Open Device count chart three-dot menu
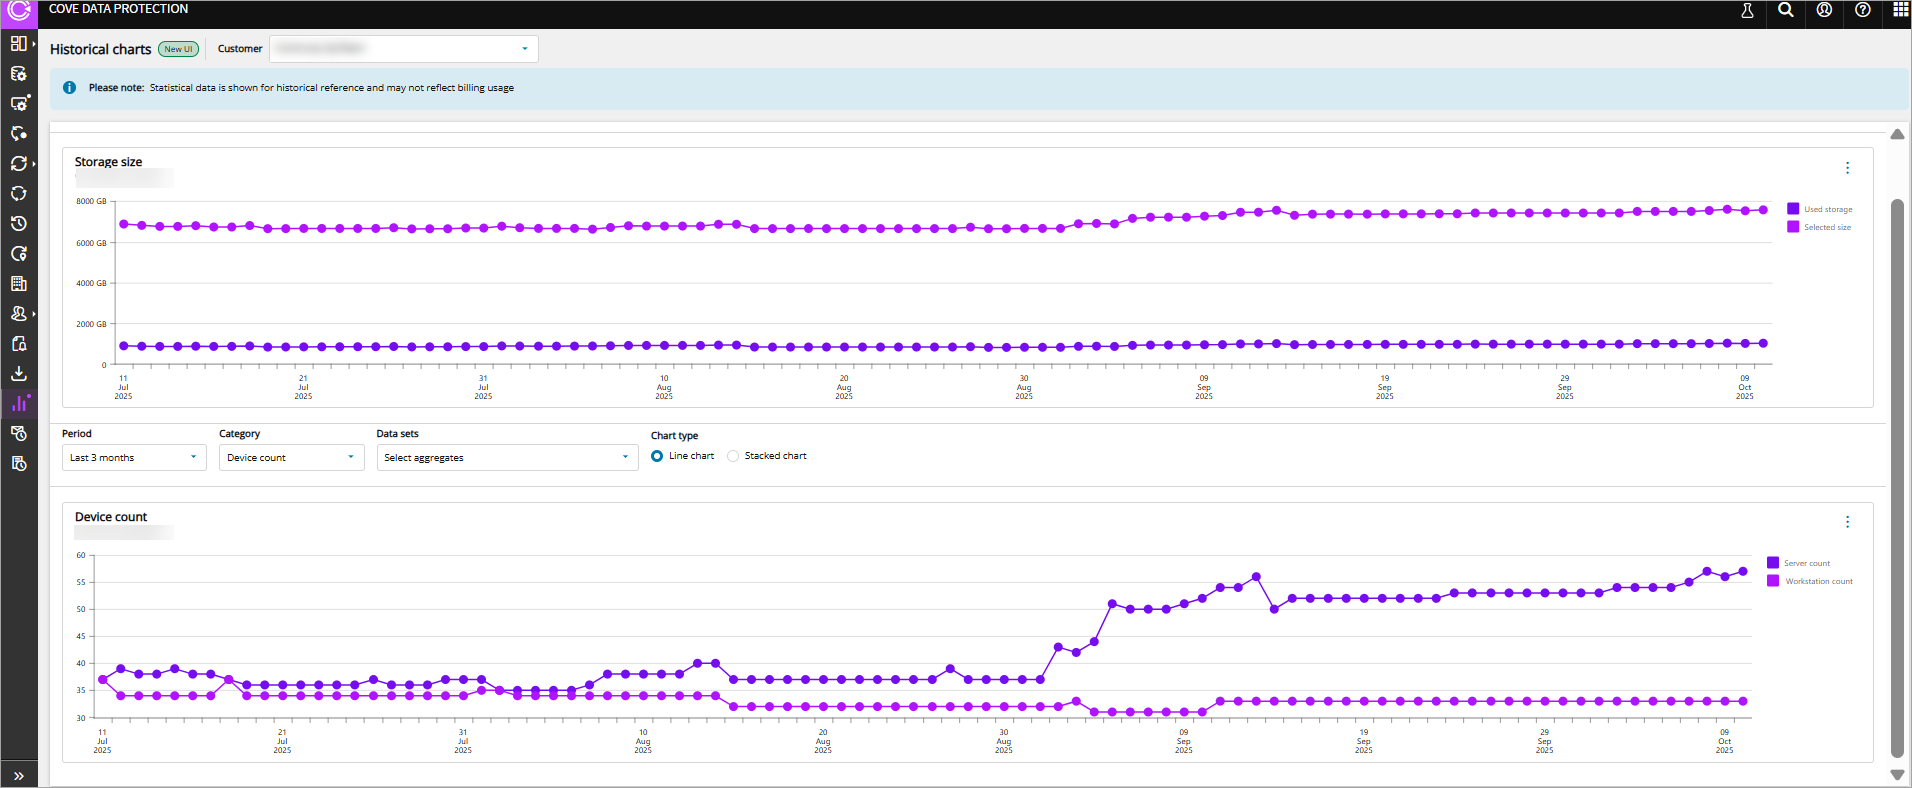The image size is (1912, 788). (1847, 522)
